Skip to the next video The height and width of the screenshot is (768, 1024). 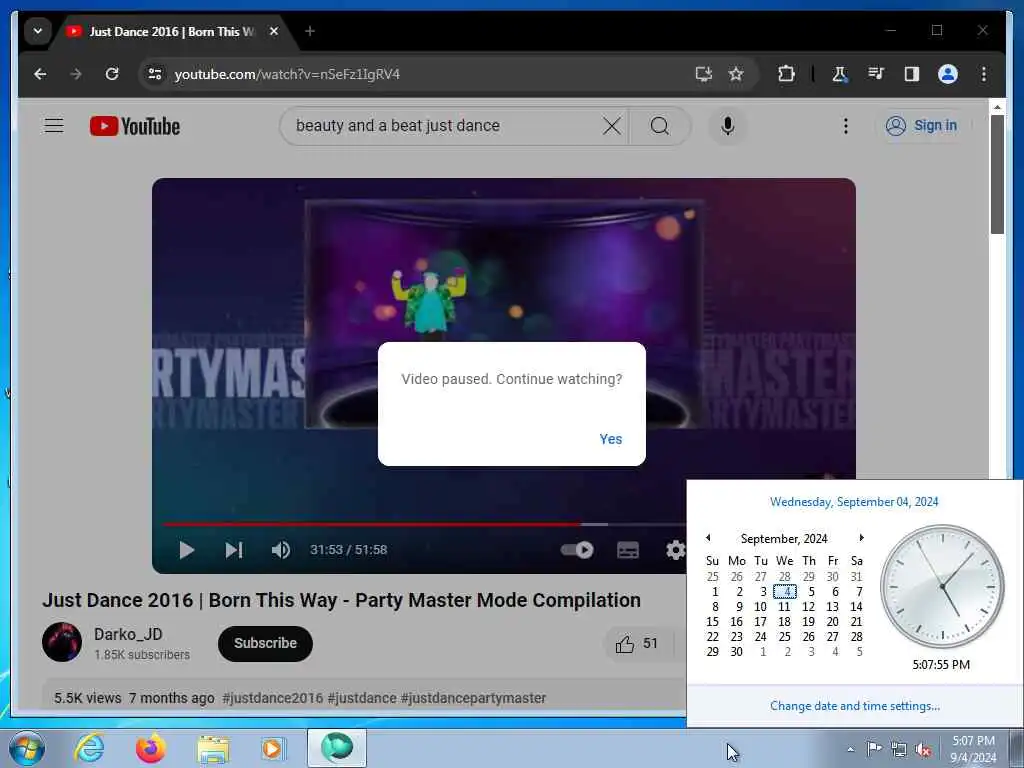pyautogui.click(x=234, y=550)
